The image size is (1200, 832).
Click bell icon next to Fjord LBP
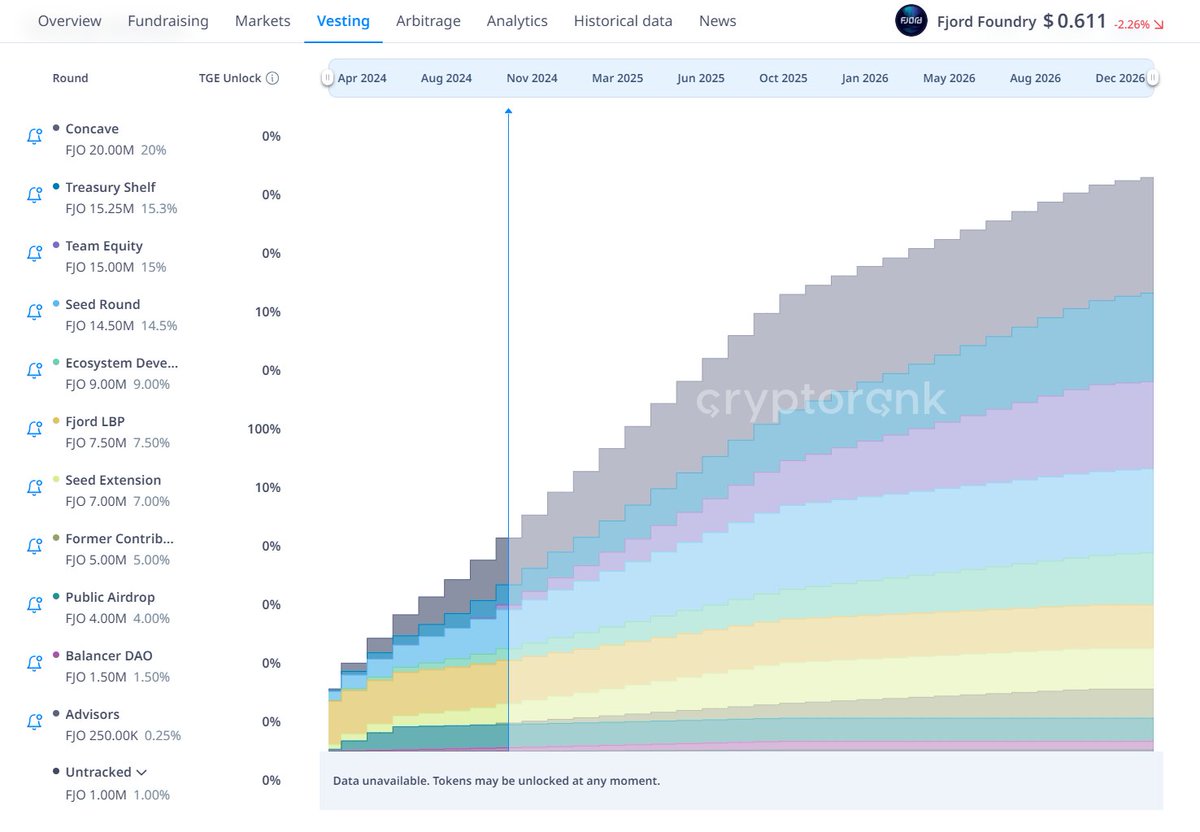click(34, 429)
